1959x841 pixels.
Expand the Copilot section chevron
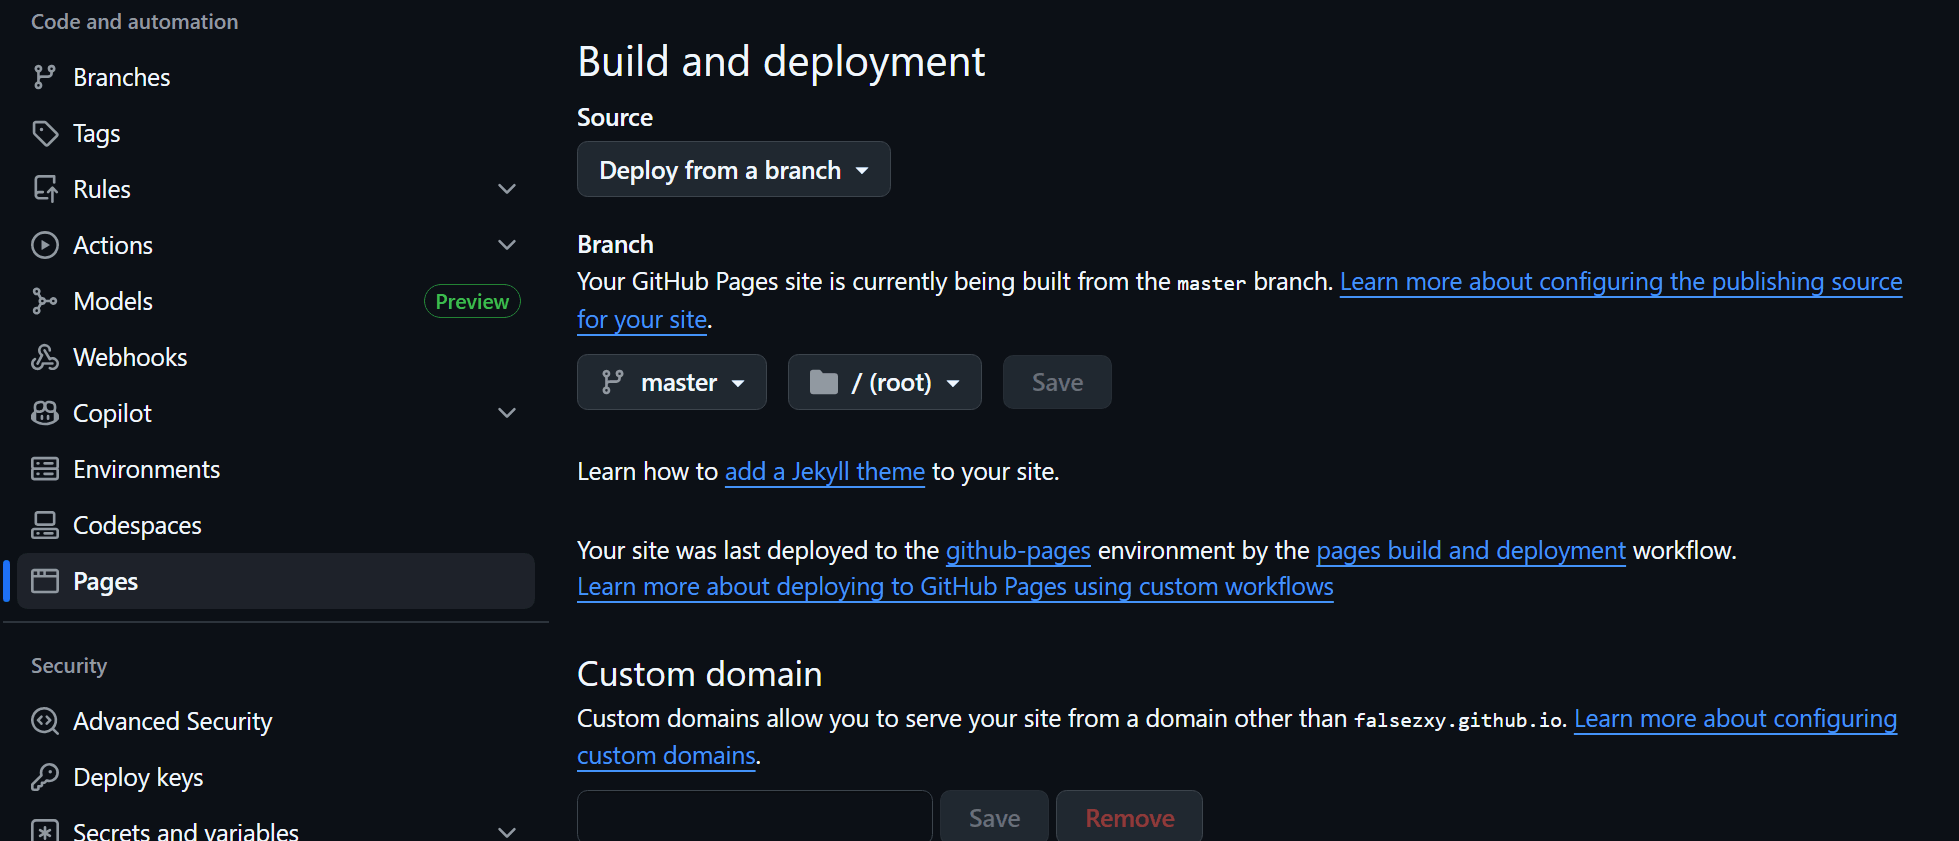(507, 413)
